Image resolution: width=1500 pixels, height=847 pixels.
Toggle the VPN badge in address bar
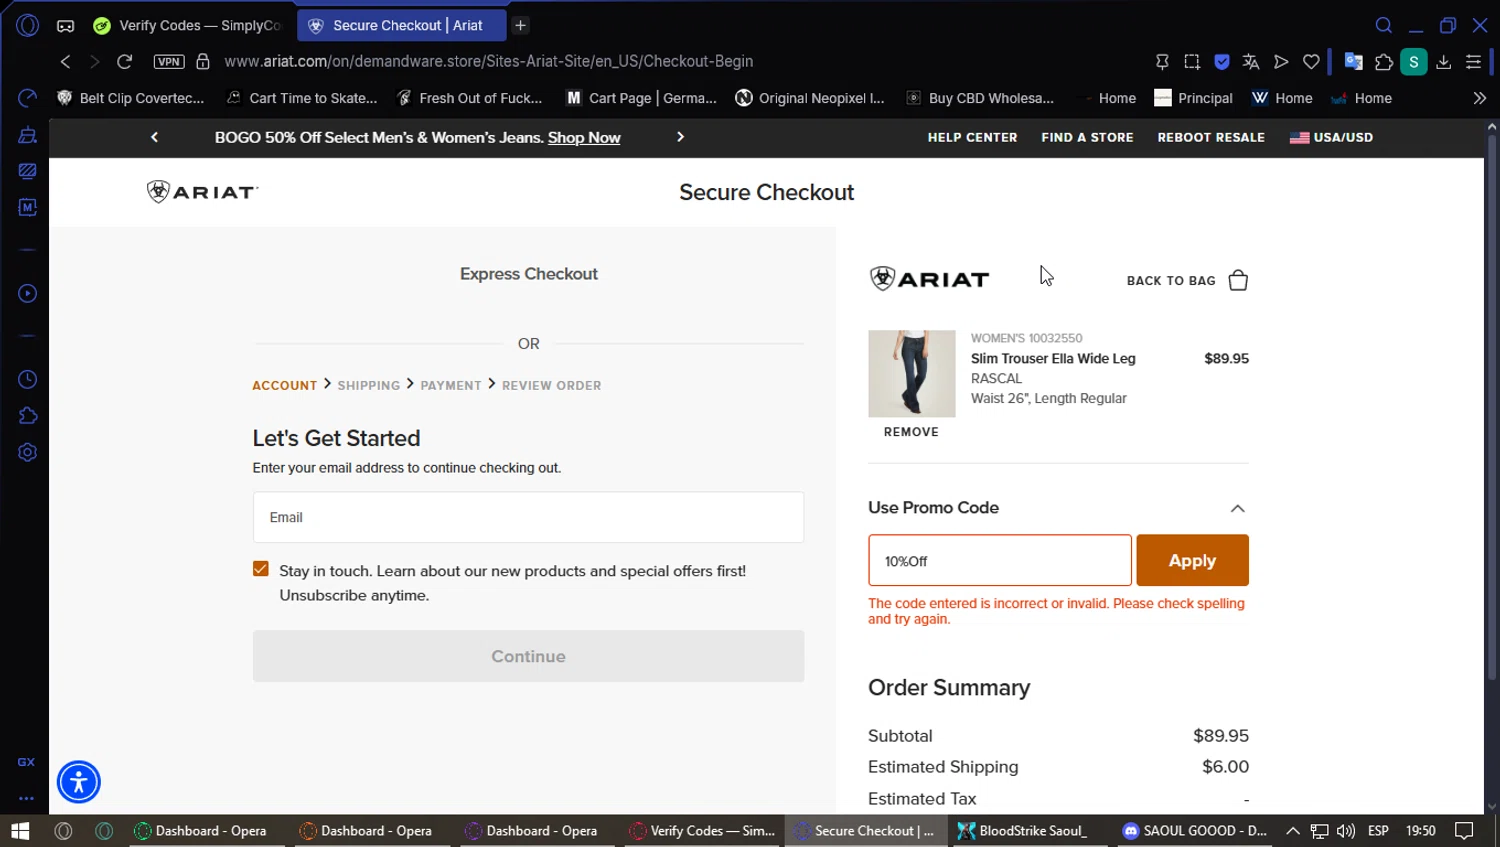click(x=169, y=61)
